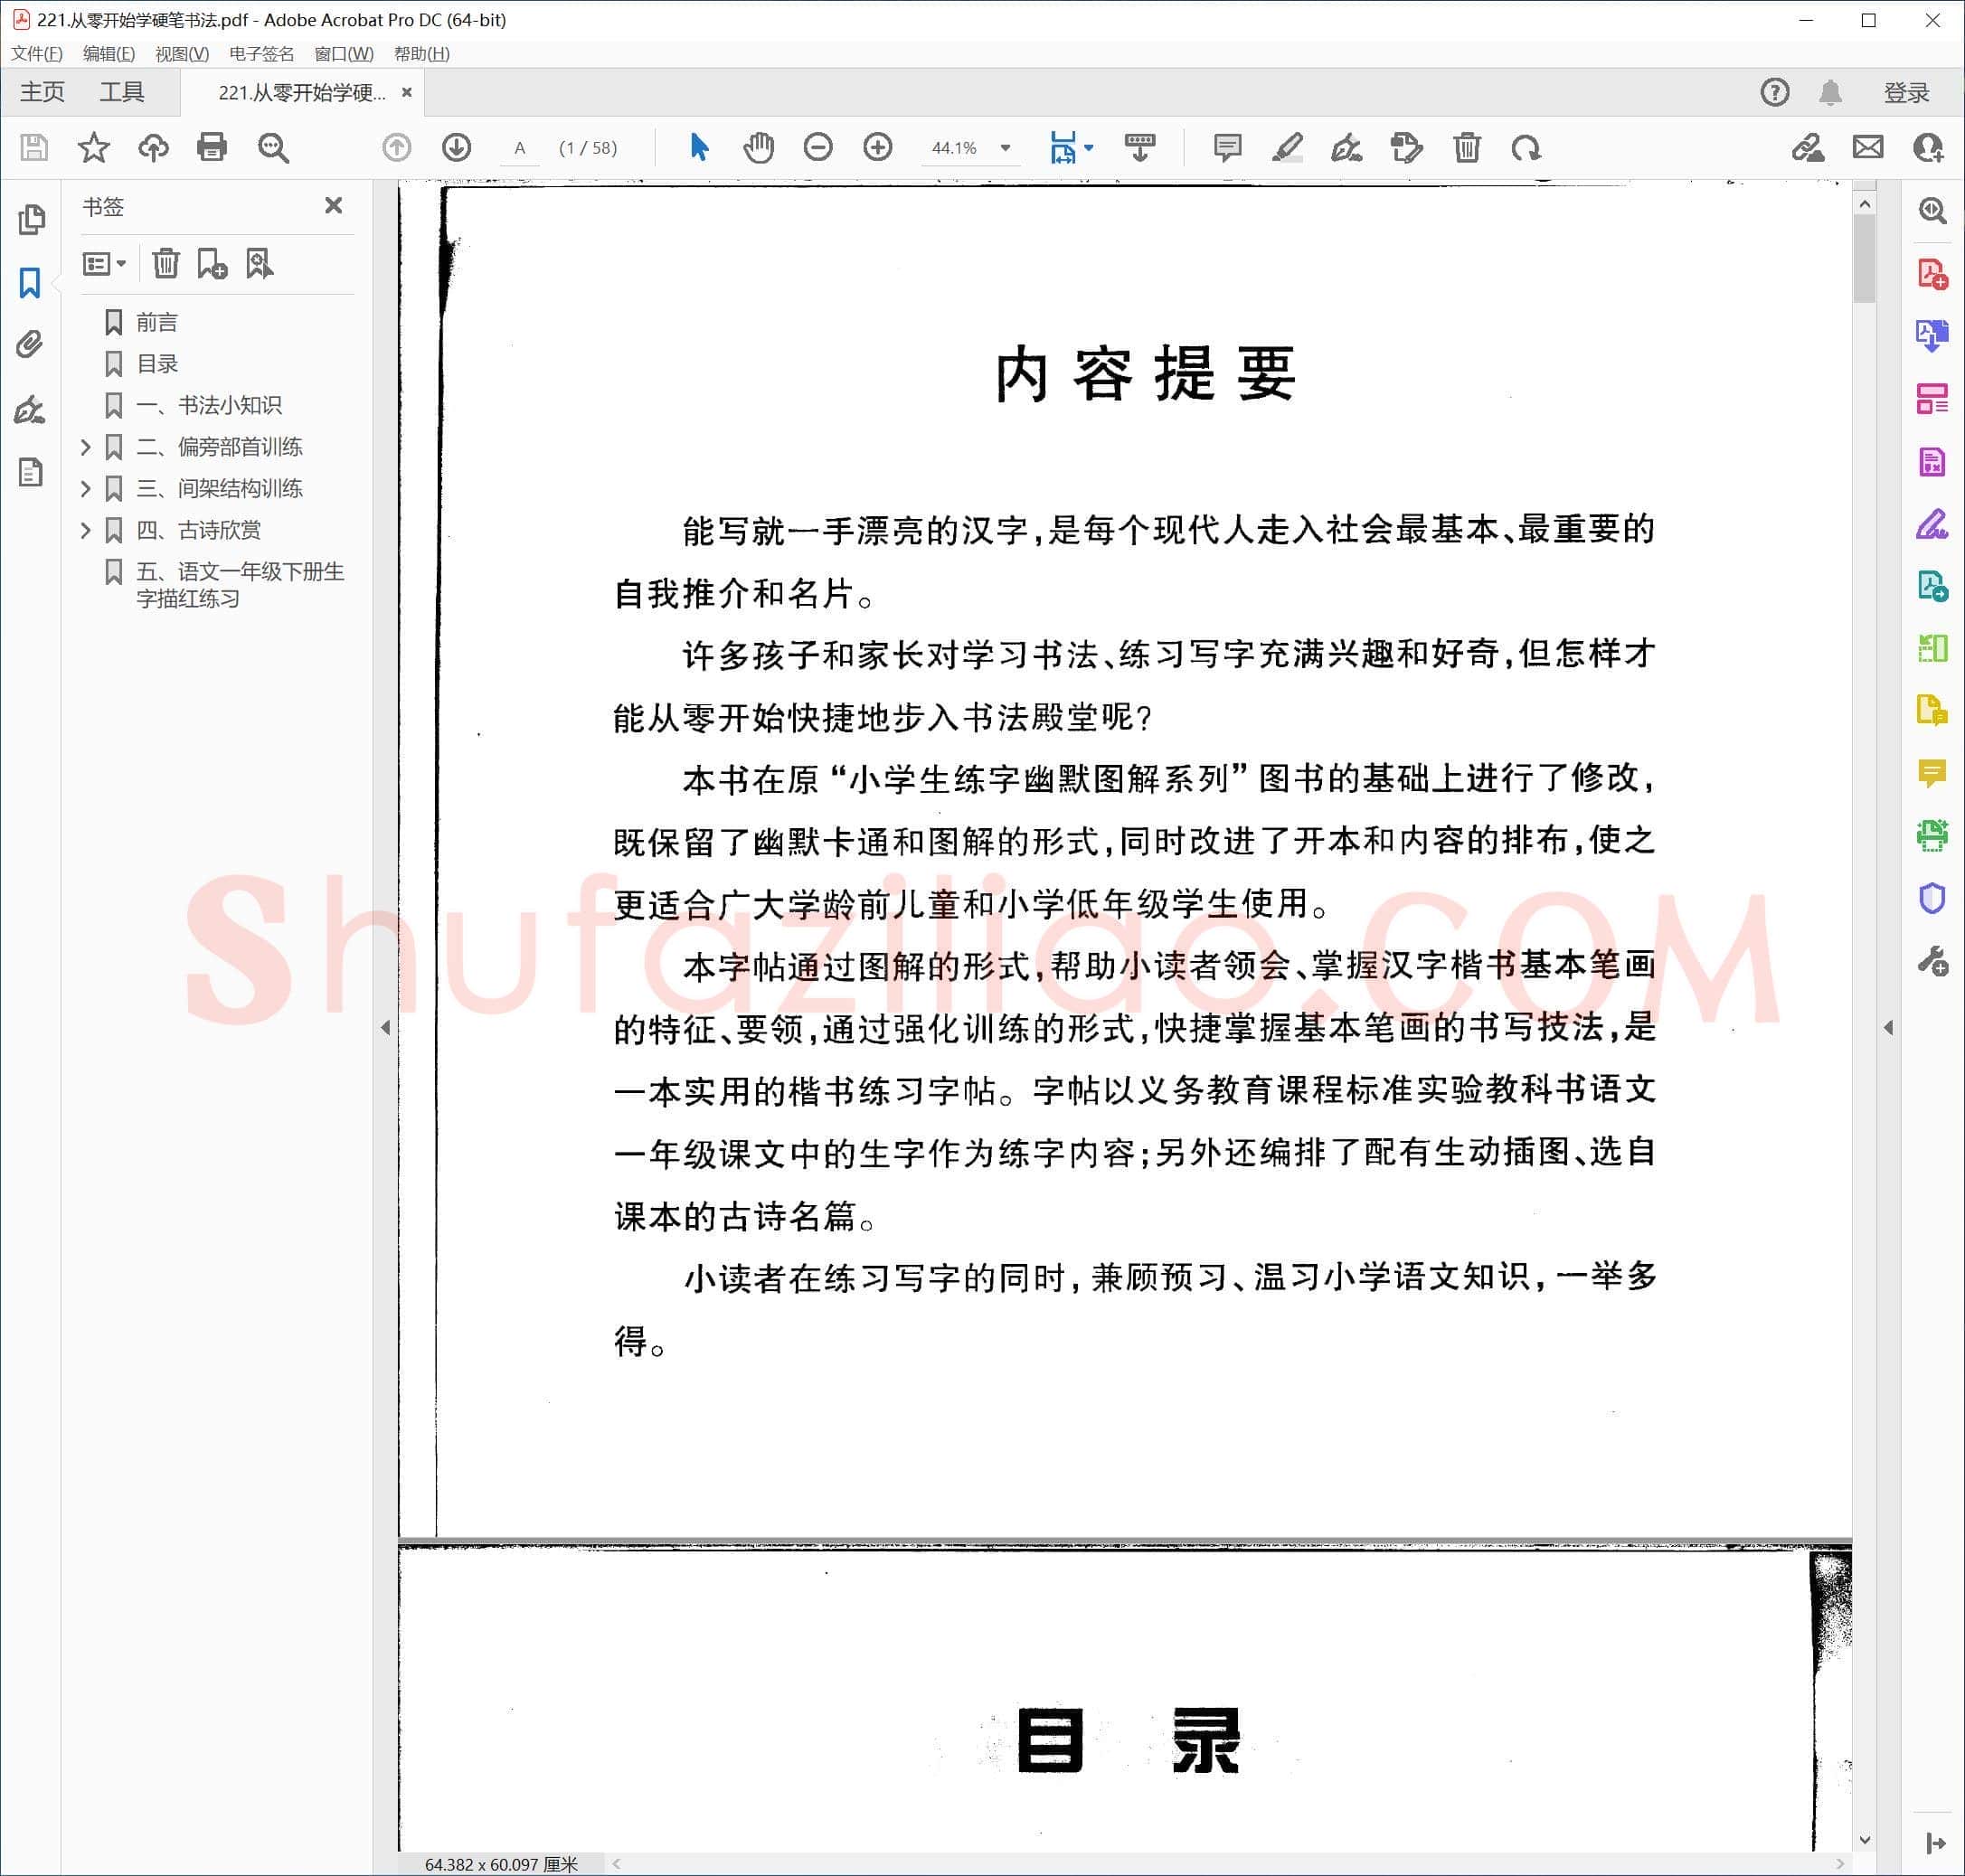The height and width of the screenshot is (1876, 1965).
Task: Add a sticky note comment
Action: pyautogui.click(x=1227, y=148)
